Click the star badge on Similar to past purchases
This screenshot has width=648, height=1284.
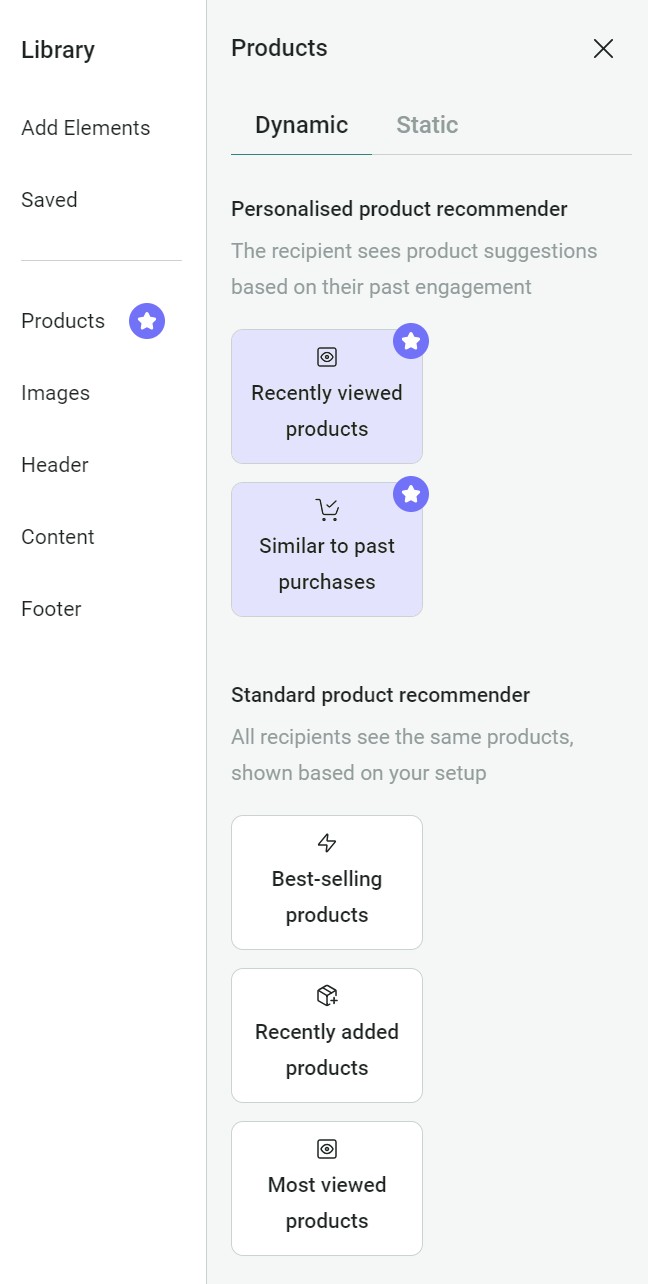(411, 494)
